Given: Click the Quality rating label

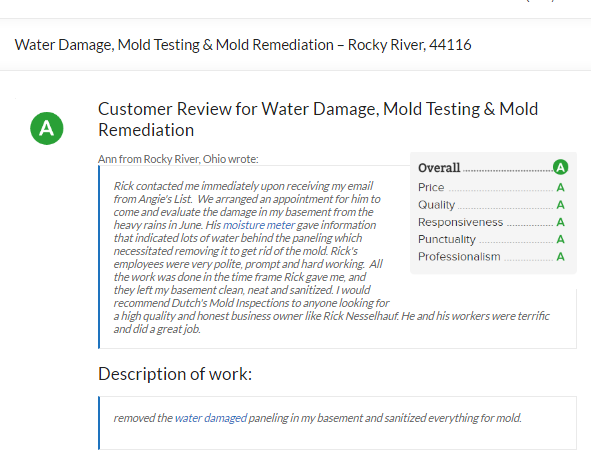Looking at the screenshot, I should click(436, 205).
